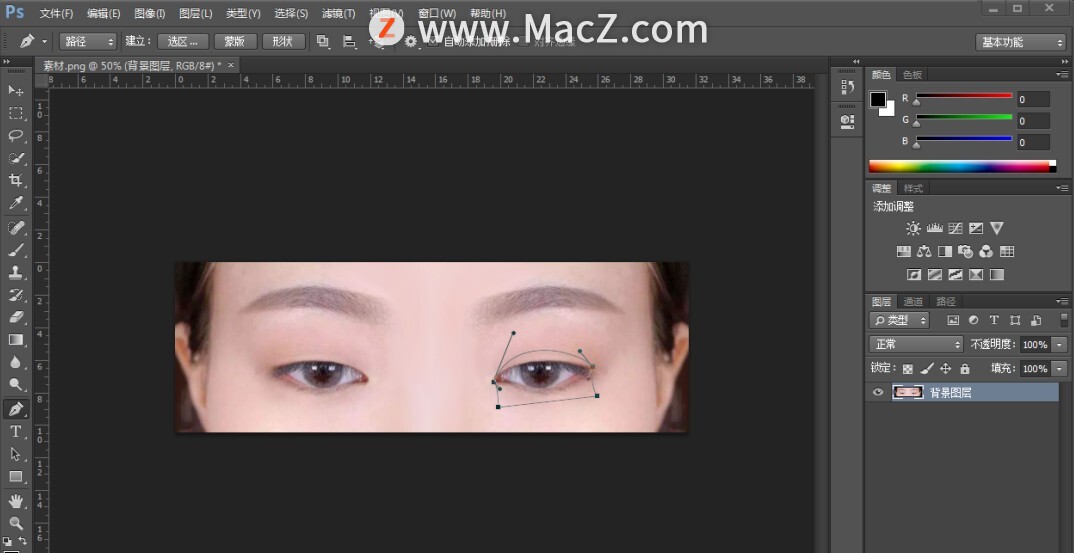
Task: Add a Brightness/Contrast adjustment
Action: click(x=913, y=229)
